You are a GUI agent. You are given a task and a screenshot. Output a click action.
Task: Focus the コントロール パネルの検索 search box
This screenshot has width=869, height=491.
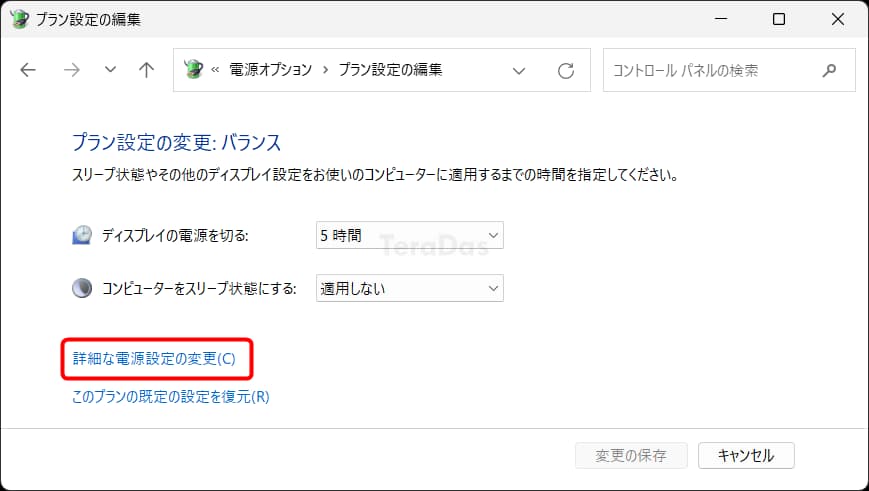coord(729,70)
